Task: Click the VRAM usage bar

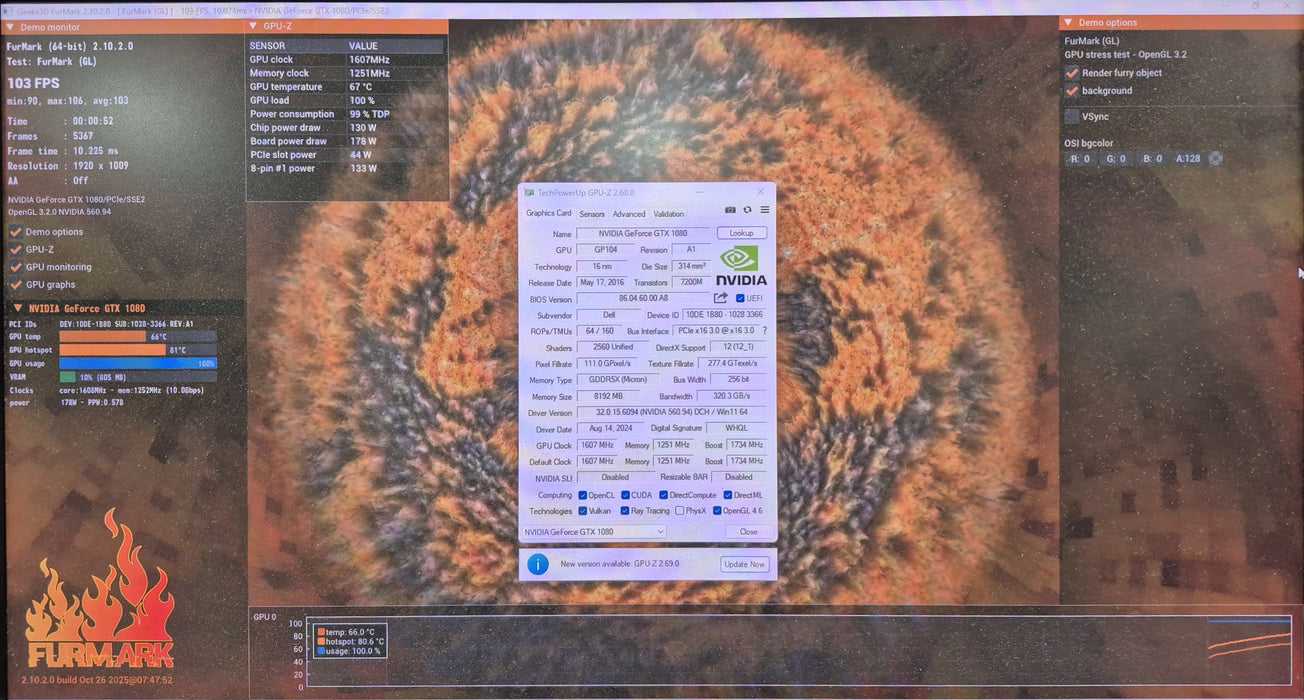Action: pos(137,377)
